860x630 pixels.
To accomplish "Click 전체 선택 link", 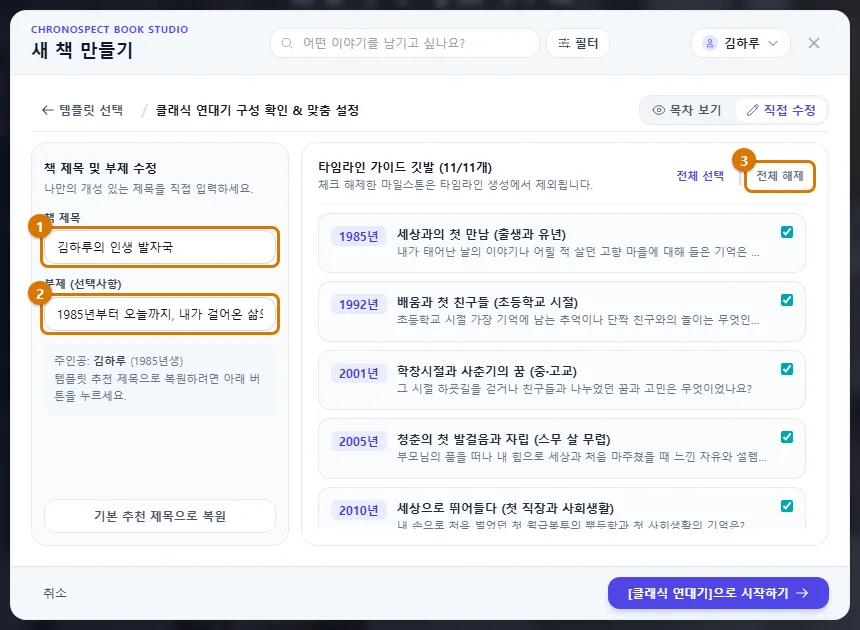I will (700, 176).
